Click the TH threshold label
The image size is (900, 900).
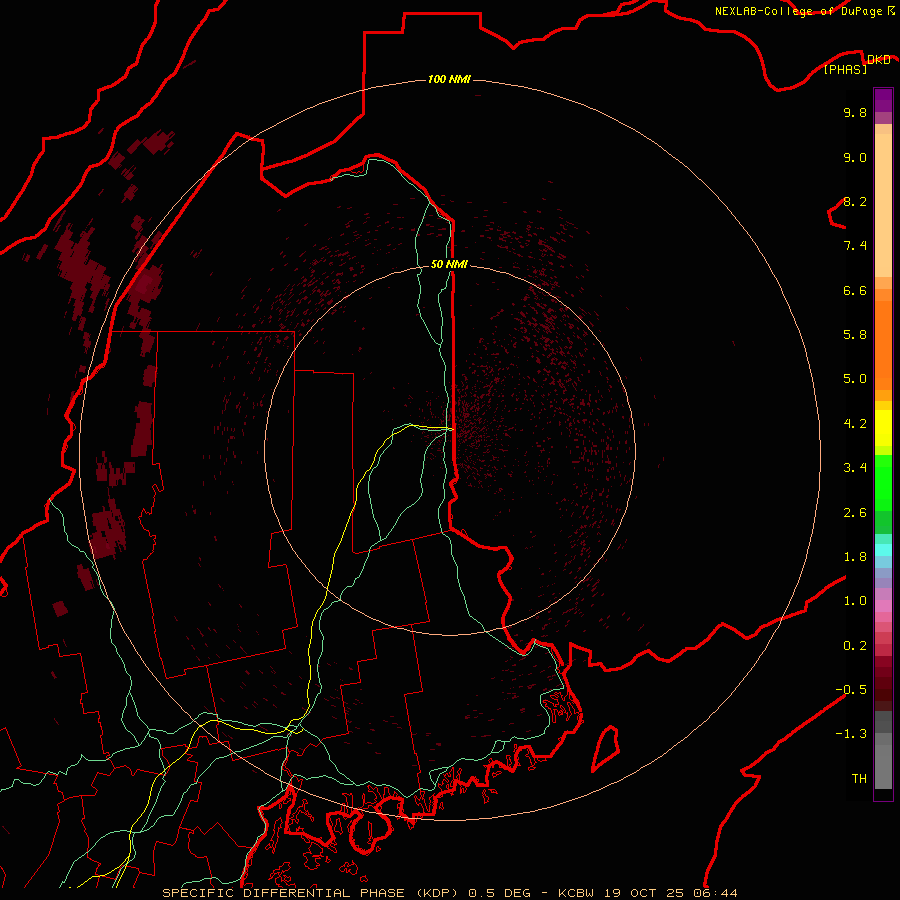859,779
